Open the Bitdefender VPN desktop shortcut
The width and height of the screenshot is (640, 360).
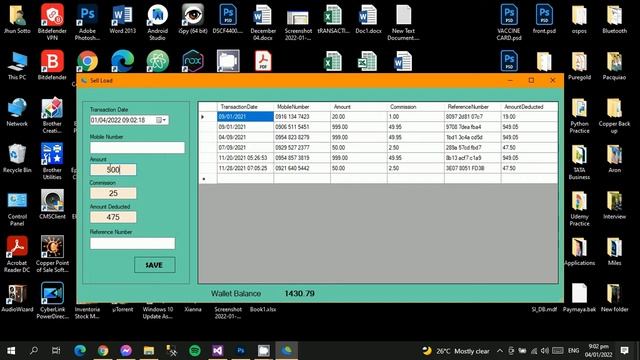click(52, 22)
